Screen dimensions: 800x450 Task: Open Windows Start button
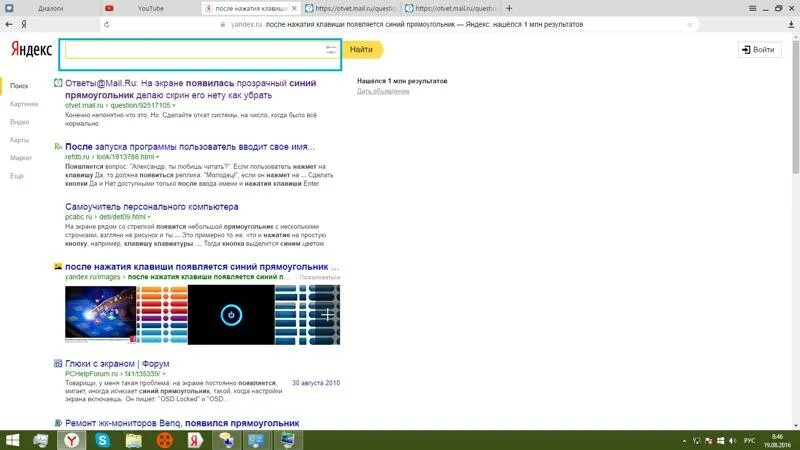click(x=12, y=440)
